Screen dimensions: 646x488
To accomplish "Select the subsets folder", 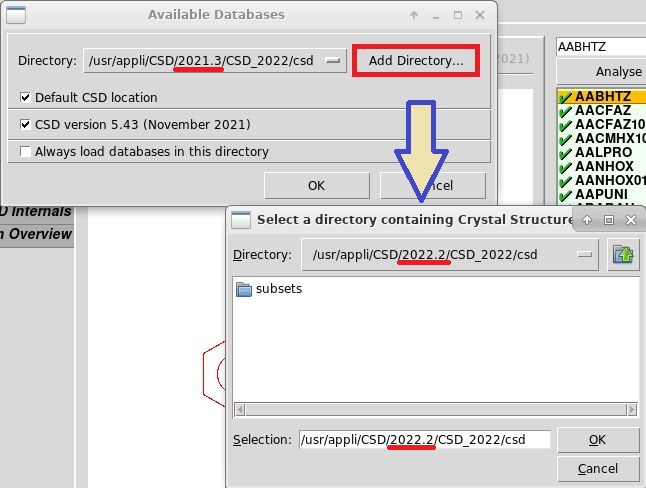I will (x=269, y=289).
